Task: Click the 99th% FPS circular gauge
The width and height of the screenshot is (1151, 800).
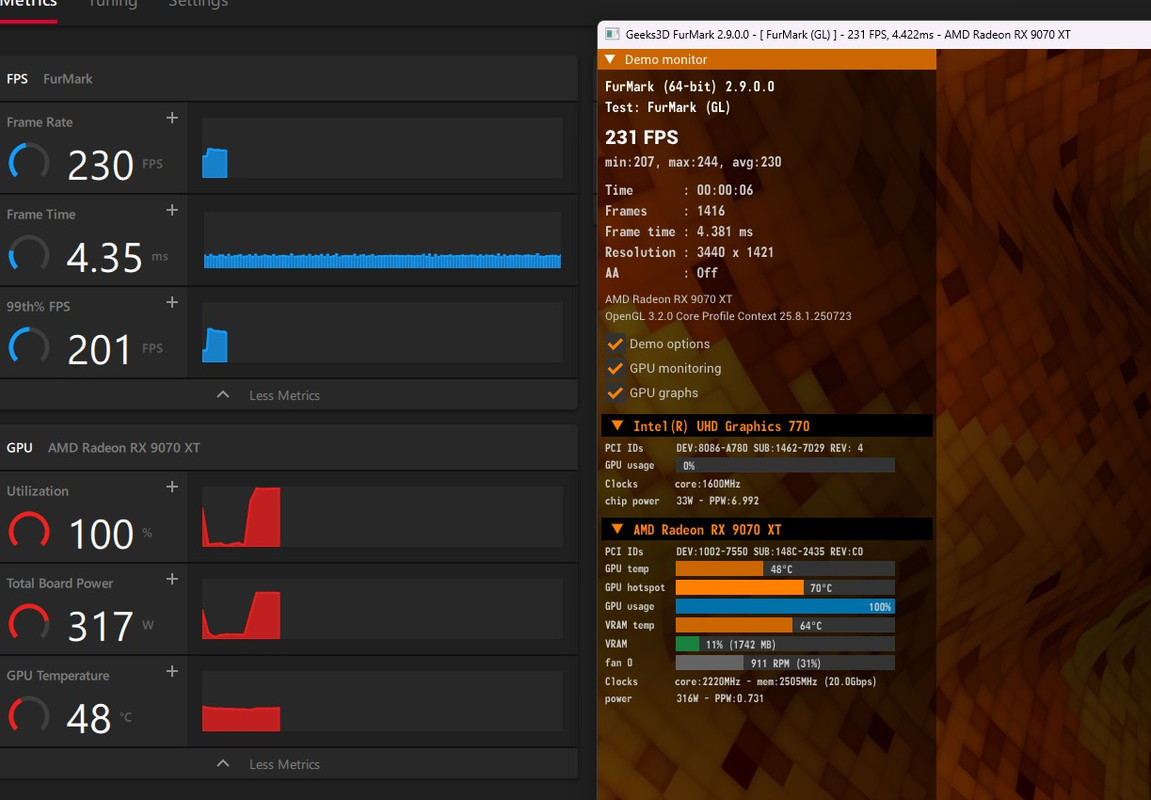Action: coord(29,347)
